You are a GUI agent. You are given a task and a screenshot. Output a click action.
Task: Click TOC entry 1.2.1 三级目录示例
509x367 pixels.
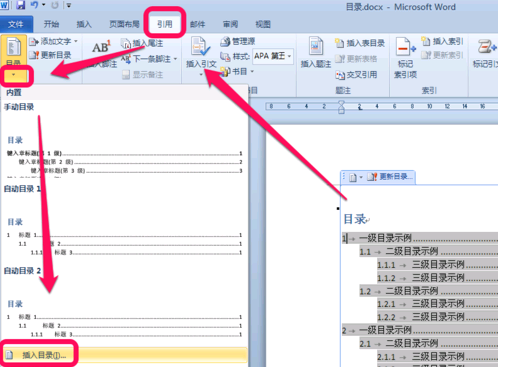click(x=437, y=304)
